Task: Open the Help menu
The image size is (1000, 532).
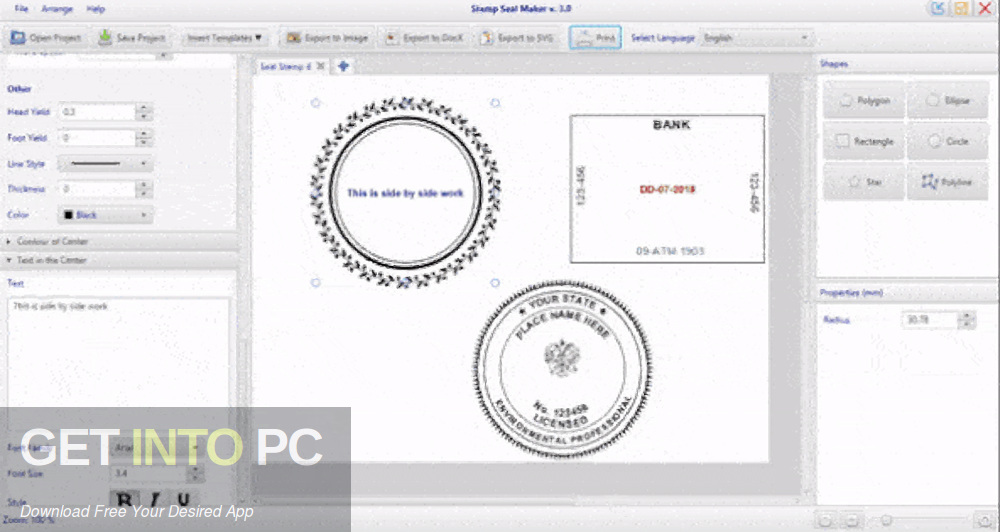Action: tap(96, 9)
